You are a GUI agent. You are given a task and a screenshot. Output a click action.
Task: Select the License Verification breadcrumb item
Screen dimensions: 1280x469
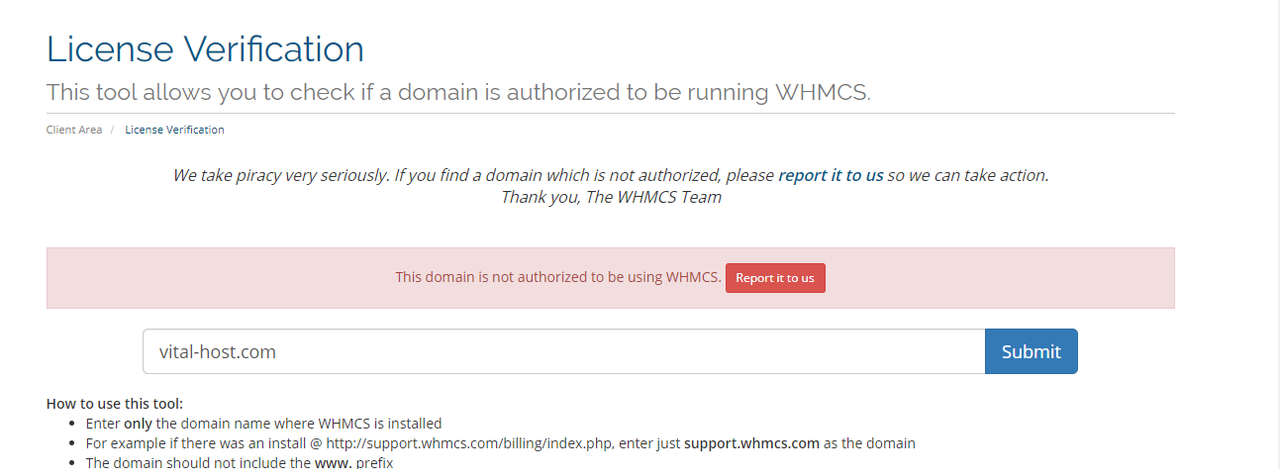click(175, 130)
